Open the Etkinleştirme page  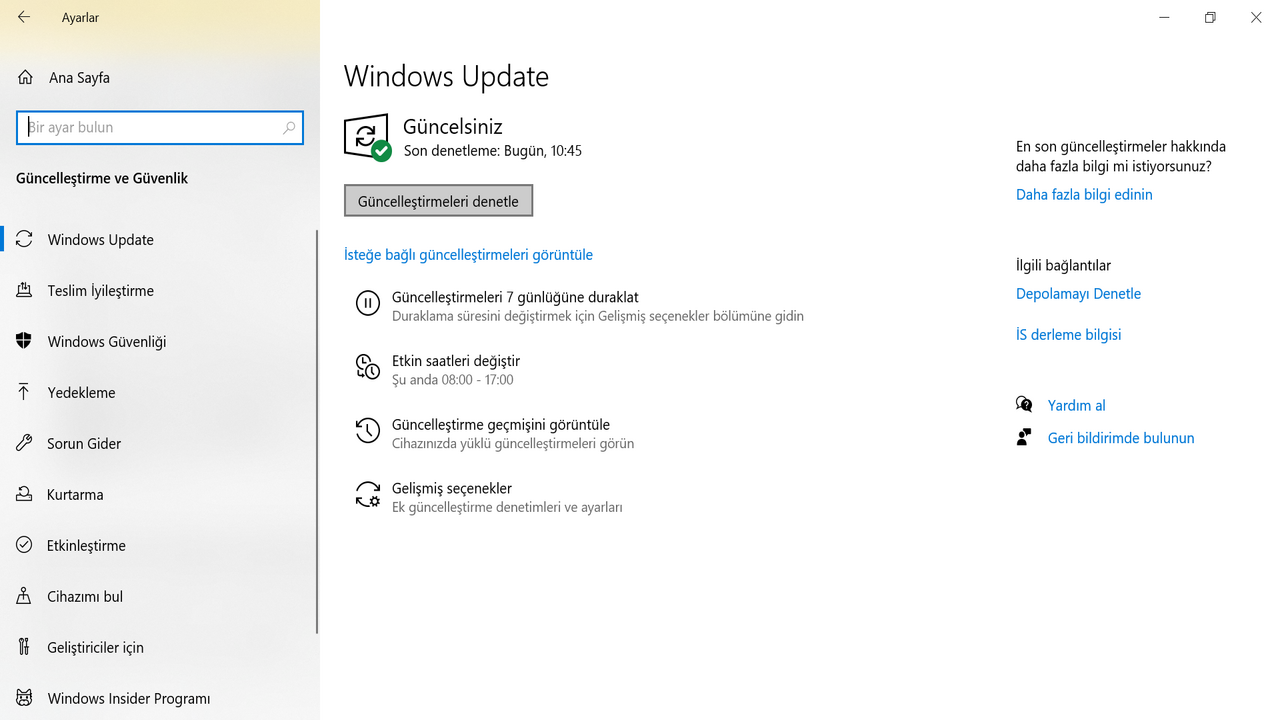pyautogui.click(x=160, y=545)
